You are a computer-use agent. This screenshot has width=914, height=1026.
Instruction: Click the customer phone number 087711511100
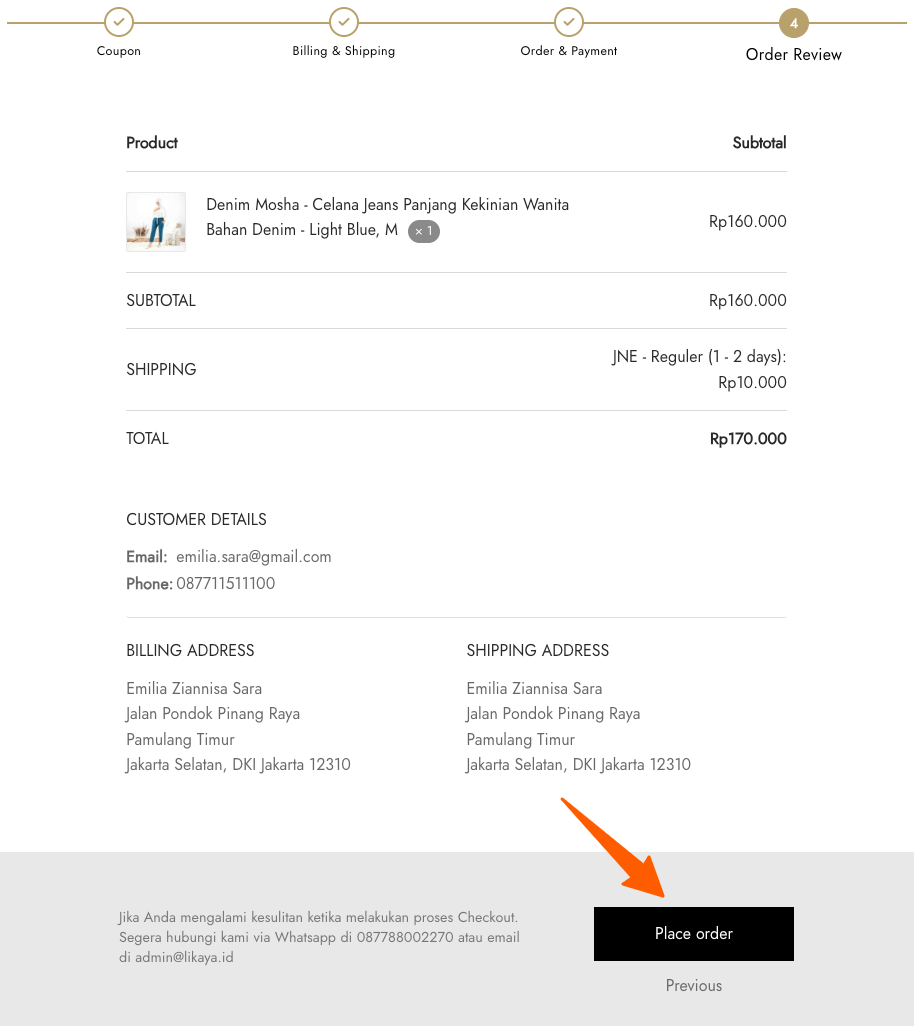(x=225, y=584)
